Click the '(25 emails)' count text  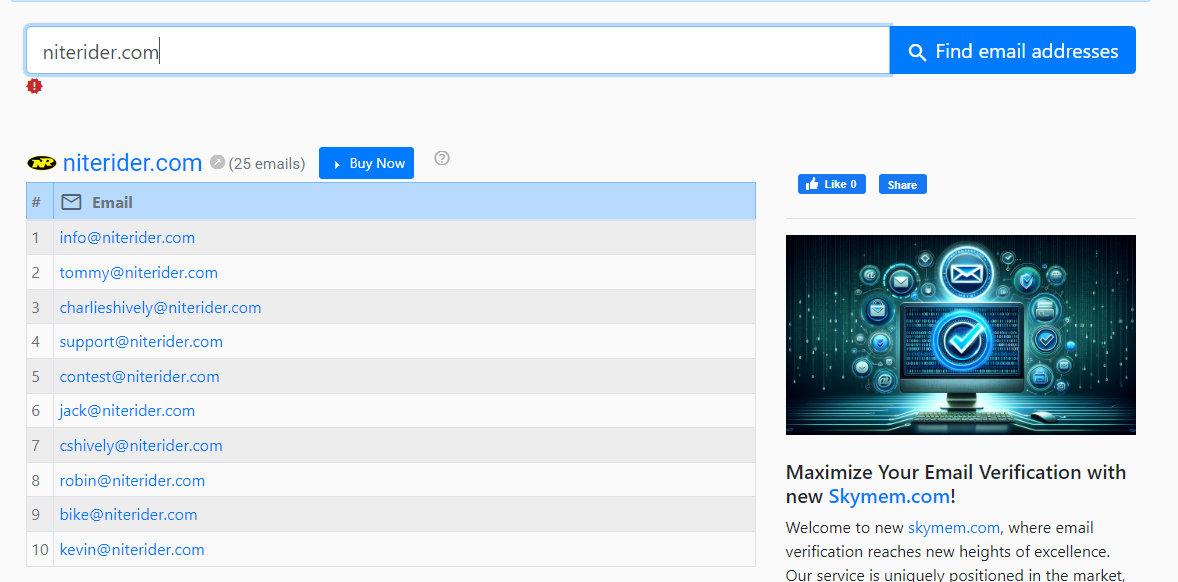click(x=267, y=164)
